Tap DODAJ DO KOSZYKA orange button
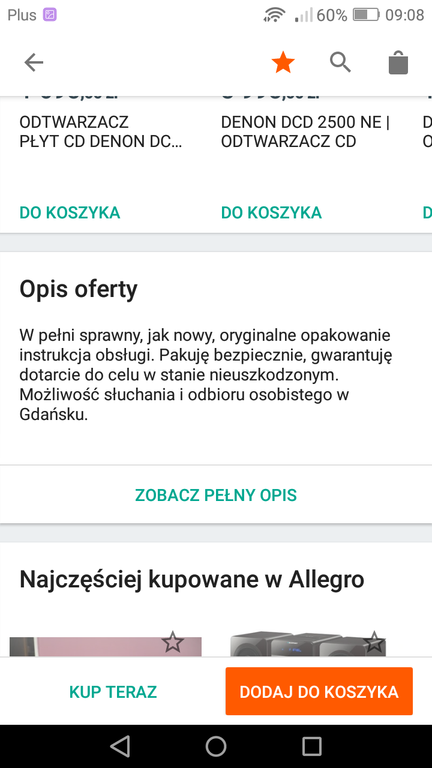Image resolution: width=432 pixels, height=768 pixels. [319, 692]
